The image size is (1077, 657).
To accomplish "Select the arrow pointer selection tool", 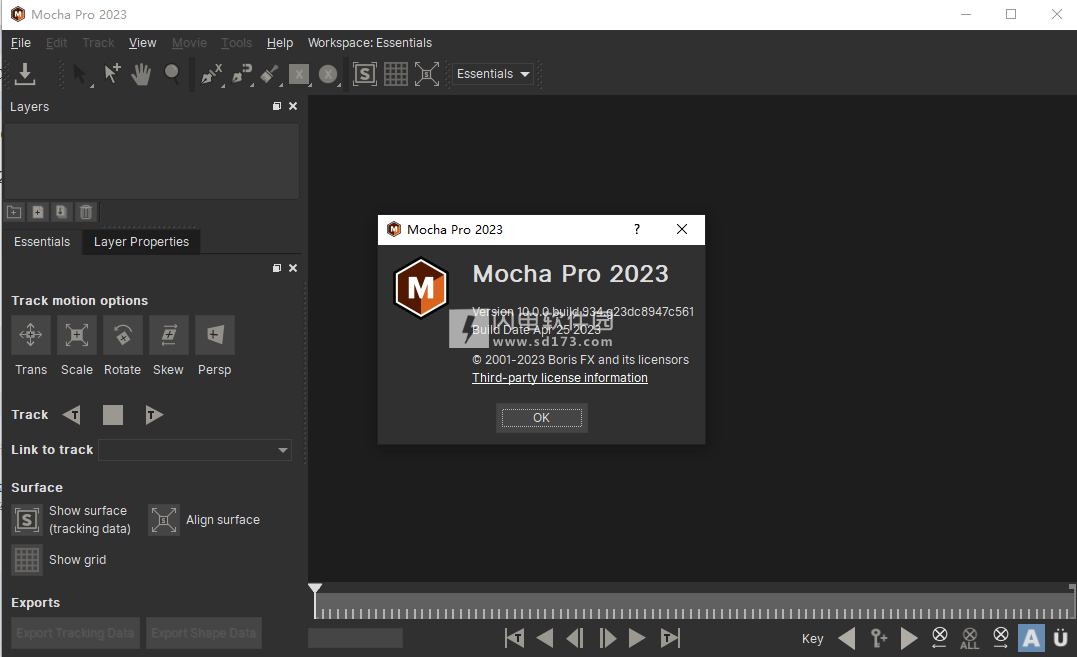I will pos(80,73).
